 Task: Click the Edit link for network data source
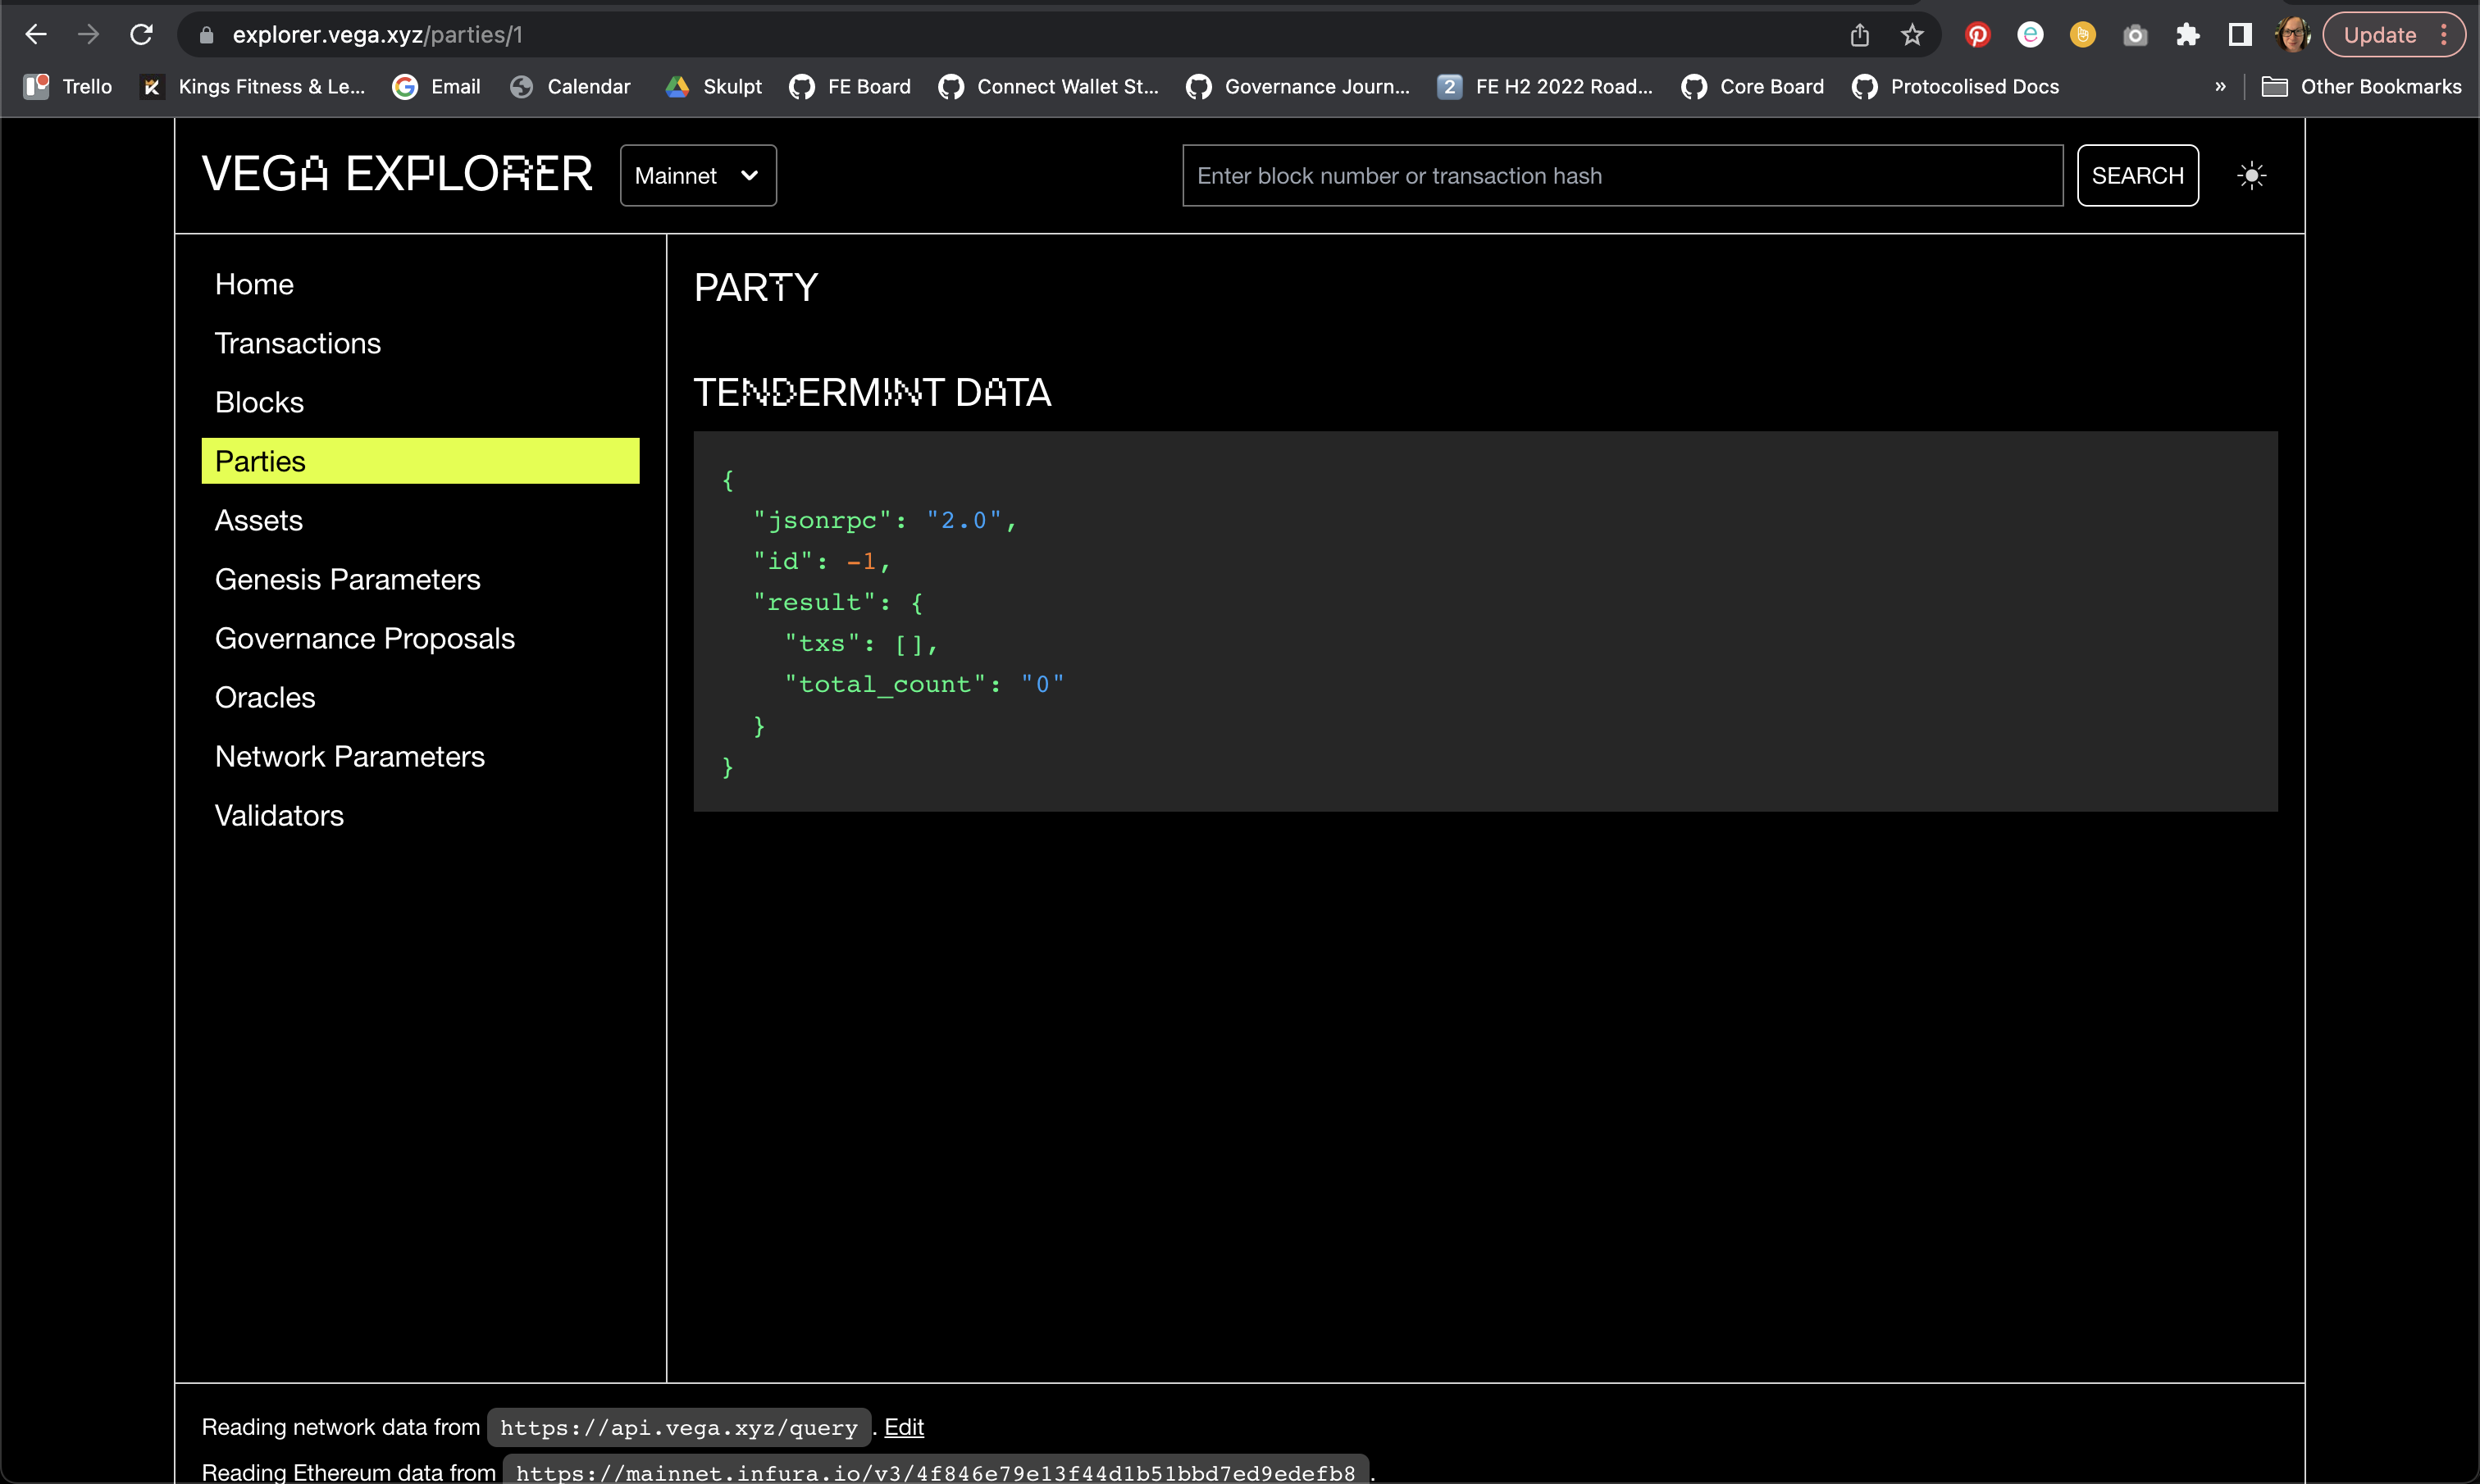pos(904,1427)
